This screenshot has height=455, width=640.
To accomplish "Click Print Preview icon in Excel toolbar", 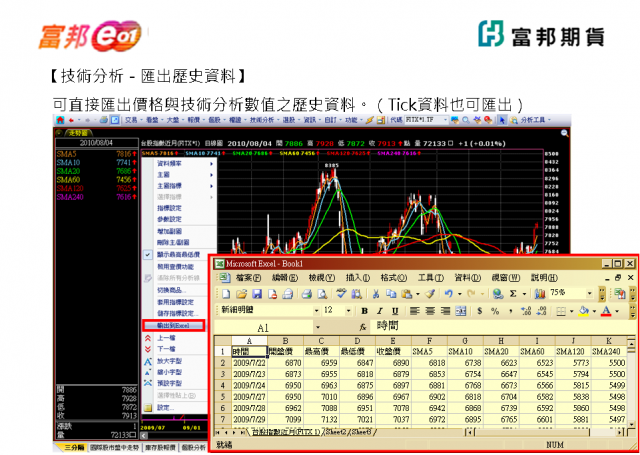I will click(322, 293).
